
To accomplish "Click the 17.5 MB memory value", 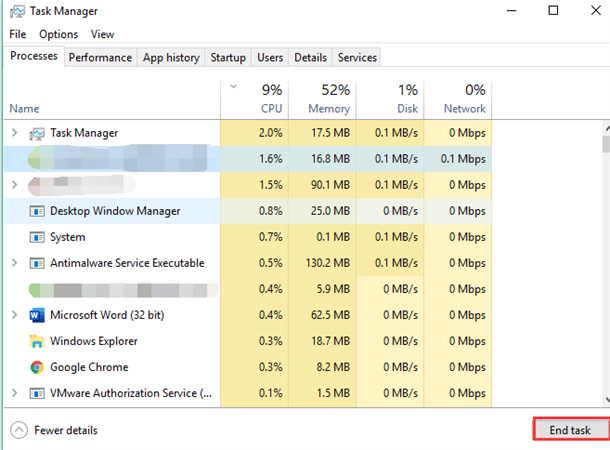I will click(330, 133).
